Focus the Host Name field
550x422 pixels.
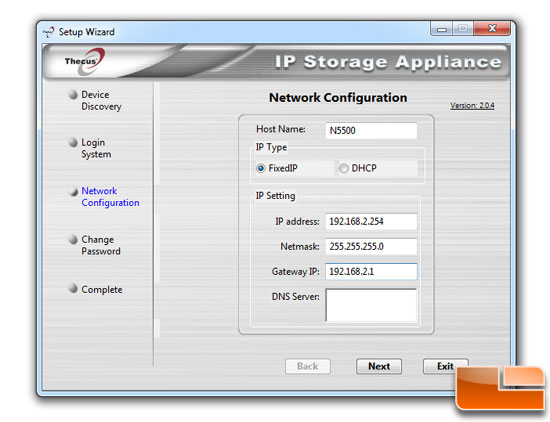click(371, 130)
